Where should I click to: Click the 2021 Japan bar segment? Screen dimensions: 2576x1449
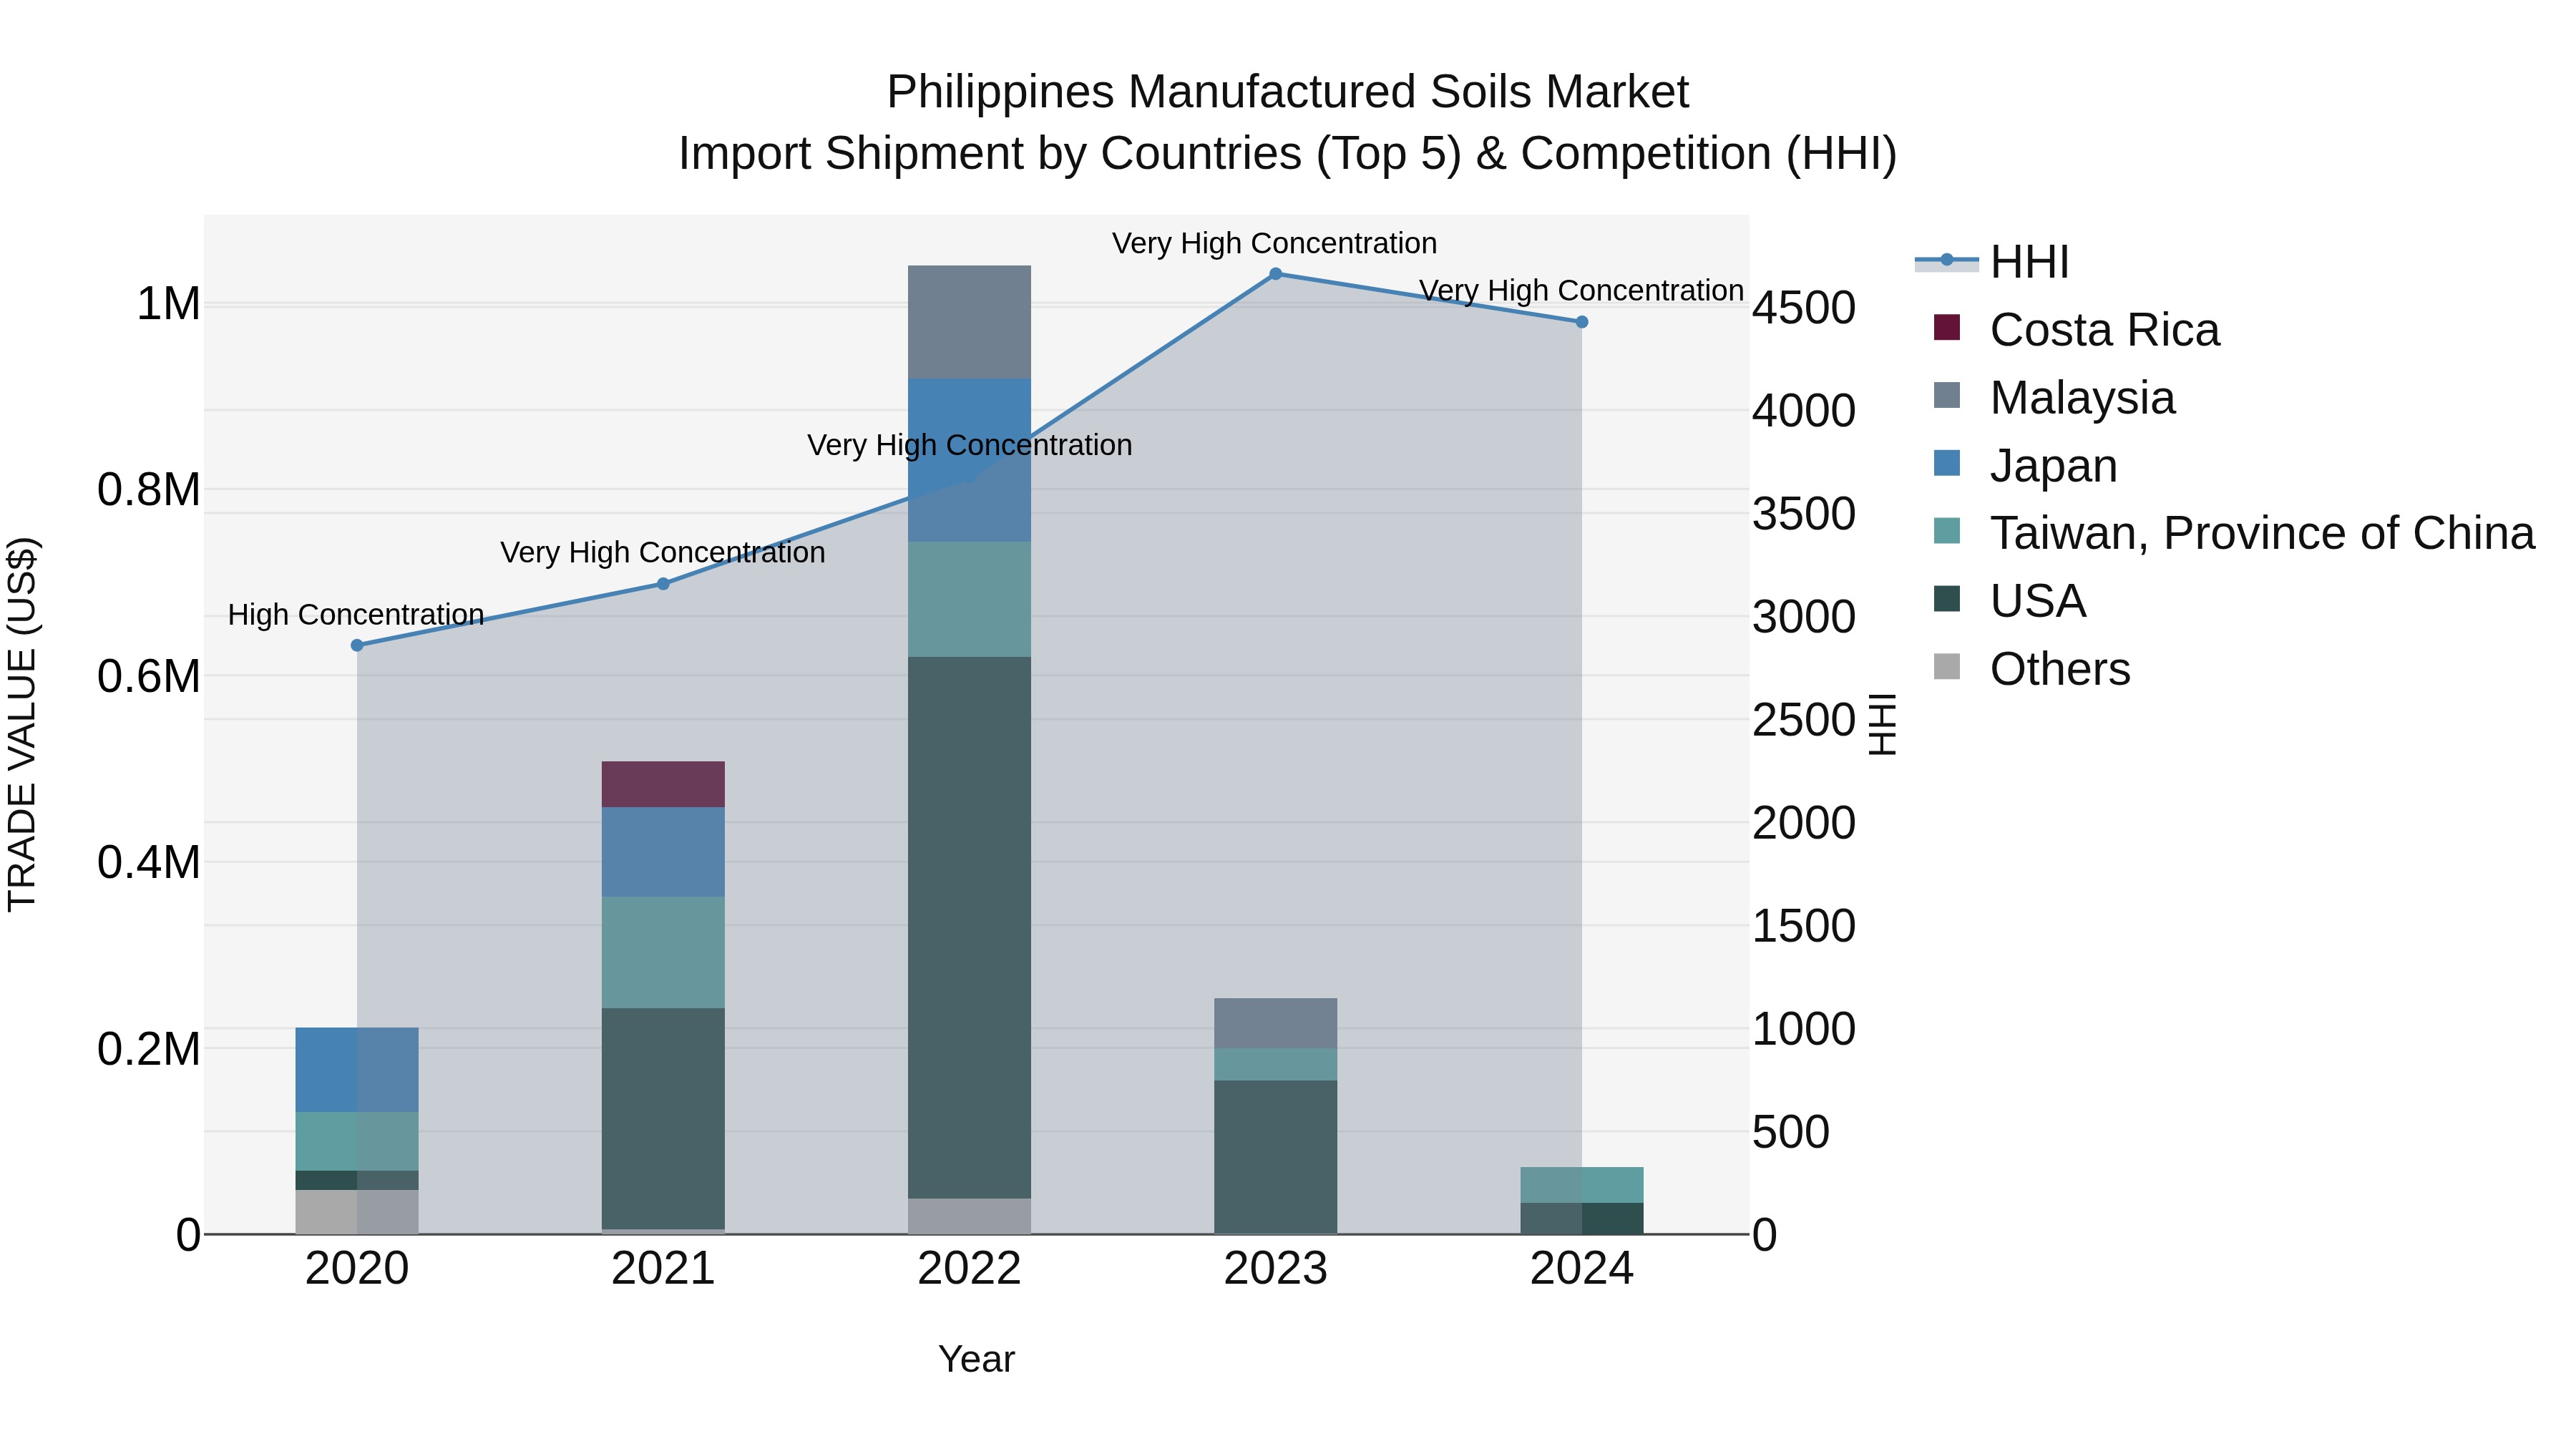(663, 852)
